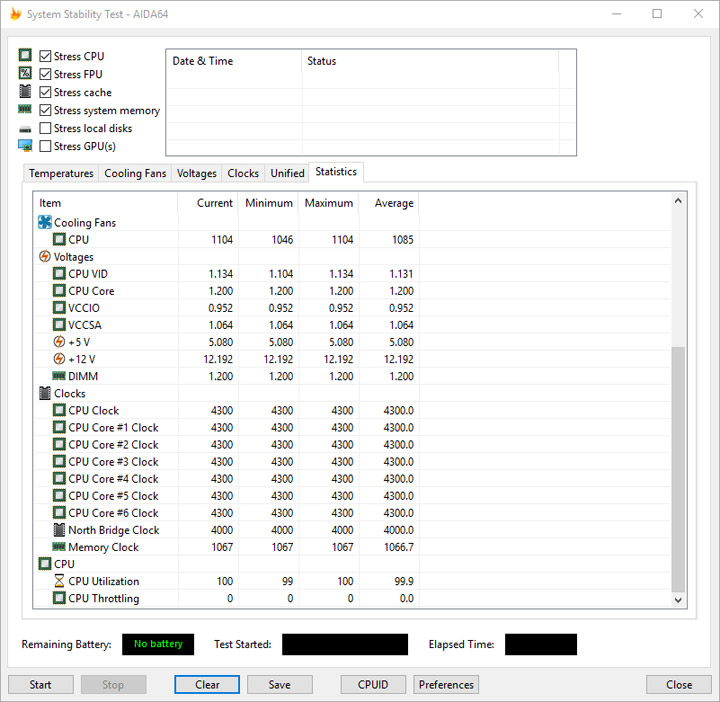Click the Current column header
The height and width of the screenshot is (702, 720).
(x=208, y=203)
